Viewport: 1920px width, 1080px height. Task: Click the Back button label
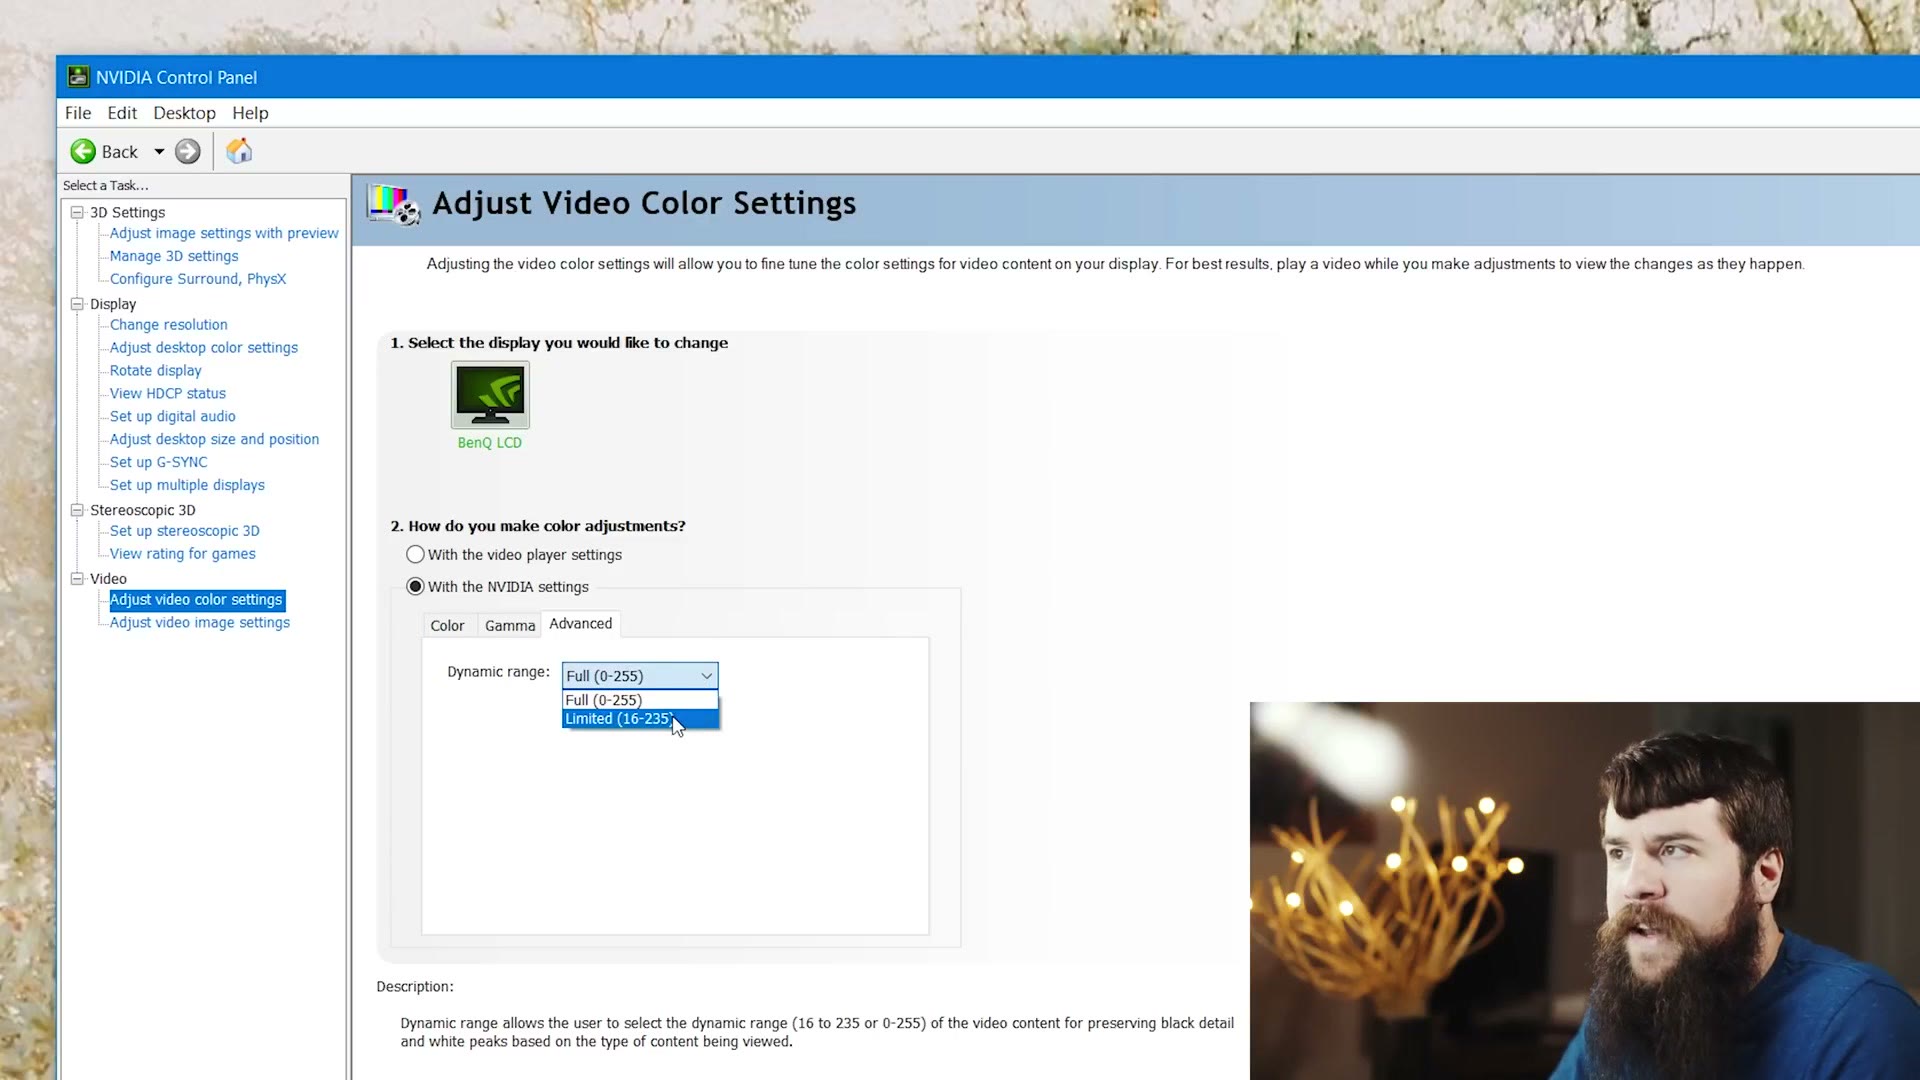(x=120, y=152)
